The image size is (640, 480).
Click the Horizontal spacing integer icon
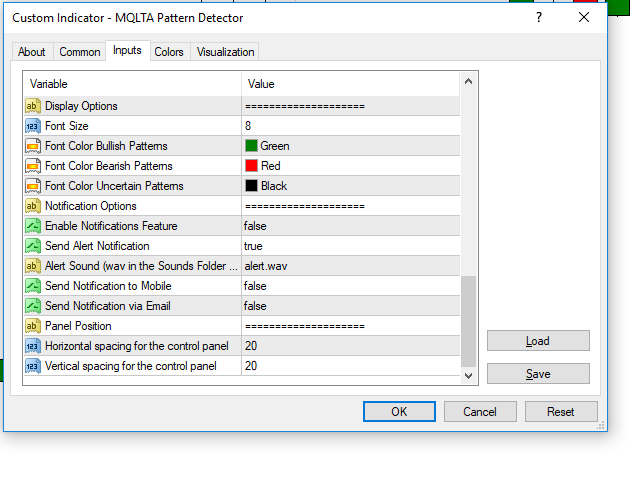click(x=33, y=346)
